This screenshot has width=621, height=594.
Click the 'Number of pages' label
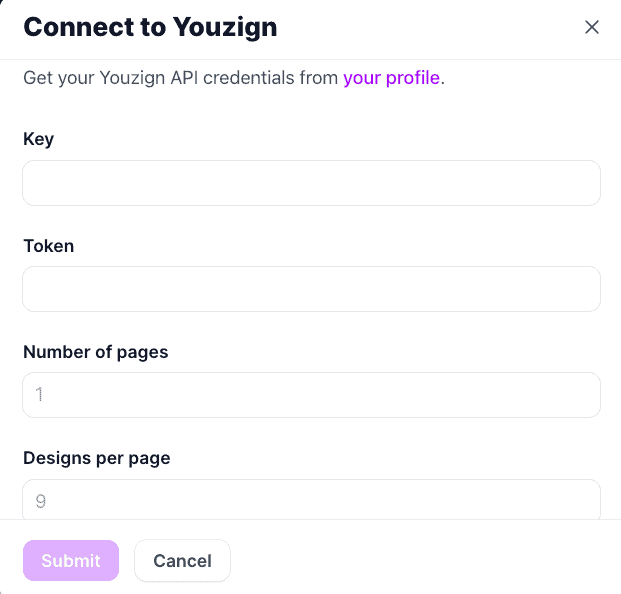pos(95,352)
